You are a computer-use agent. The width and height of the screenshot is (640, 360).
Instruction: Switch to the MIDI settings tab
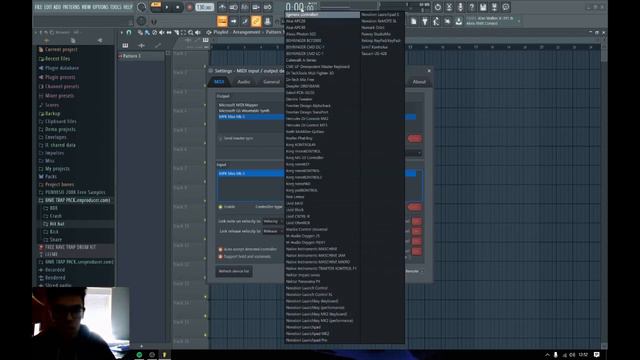coord(219,82)
